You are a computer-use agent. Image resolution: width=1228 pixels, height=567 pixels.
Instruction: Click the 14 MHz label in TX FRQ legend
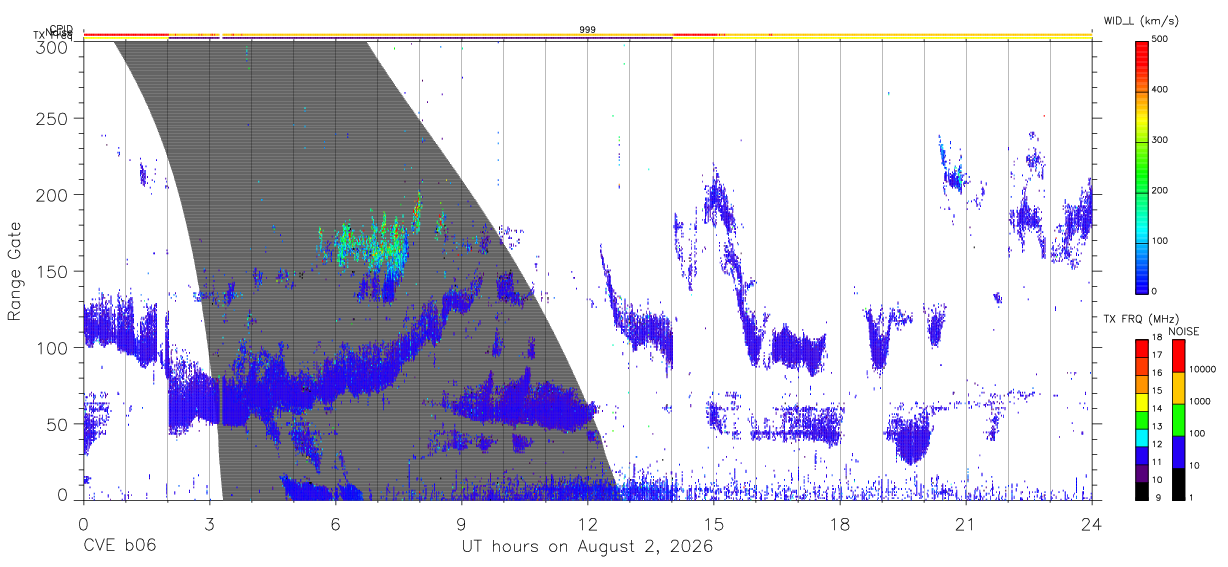click(x=1156, y=408)
